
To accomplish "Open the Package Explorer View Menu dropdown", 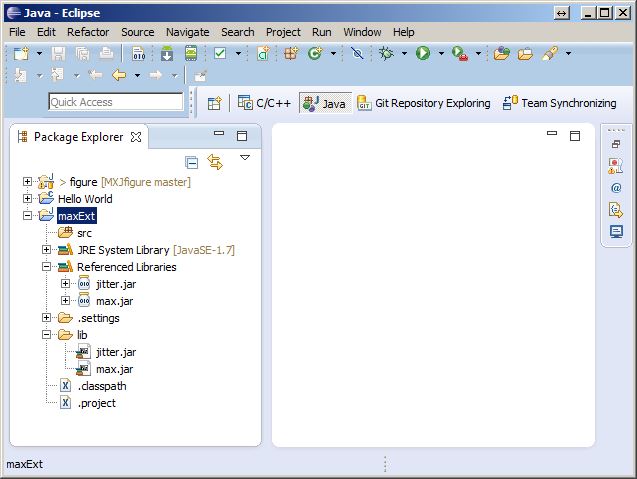I will pos(244,158).
